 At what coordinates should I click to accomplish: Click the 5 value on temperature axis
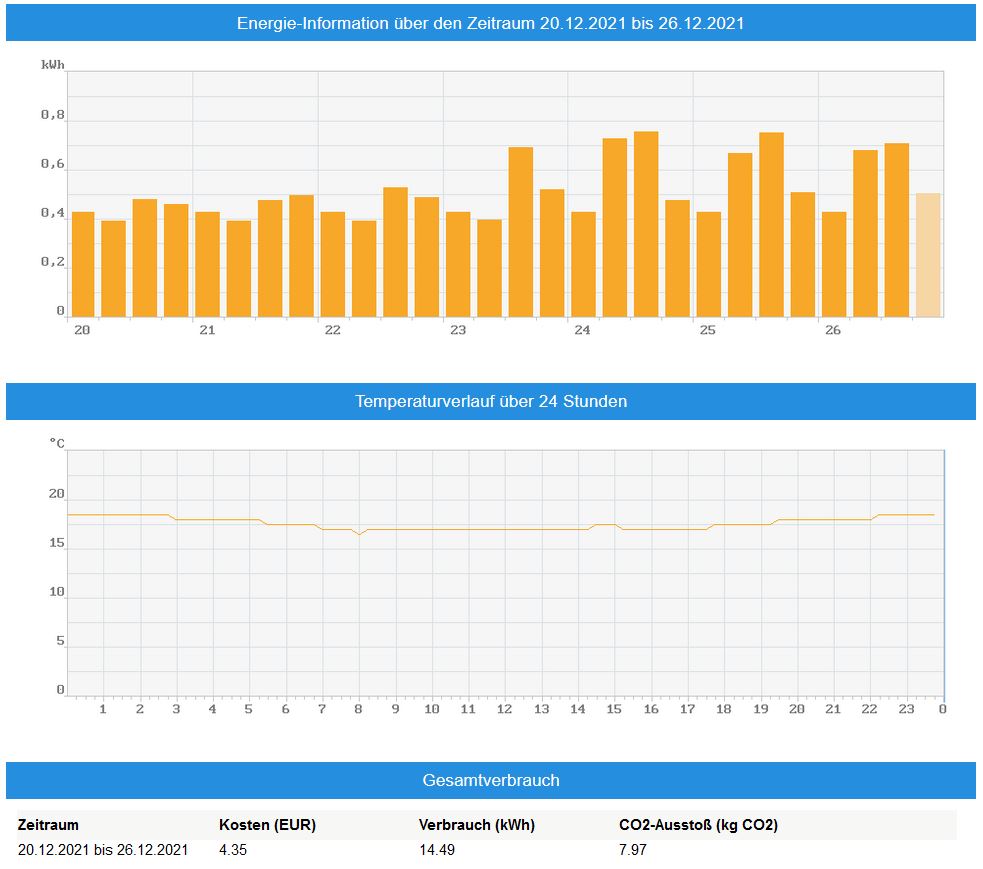pyautogui.click(x=61, y=641)
